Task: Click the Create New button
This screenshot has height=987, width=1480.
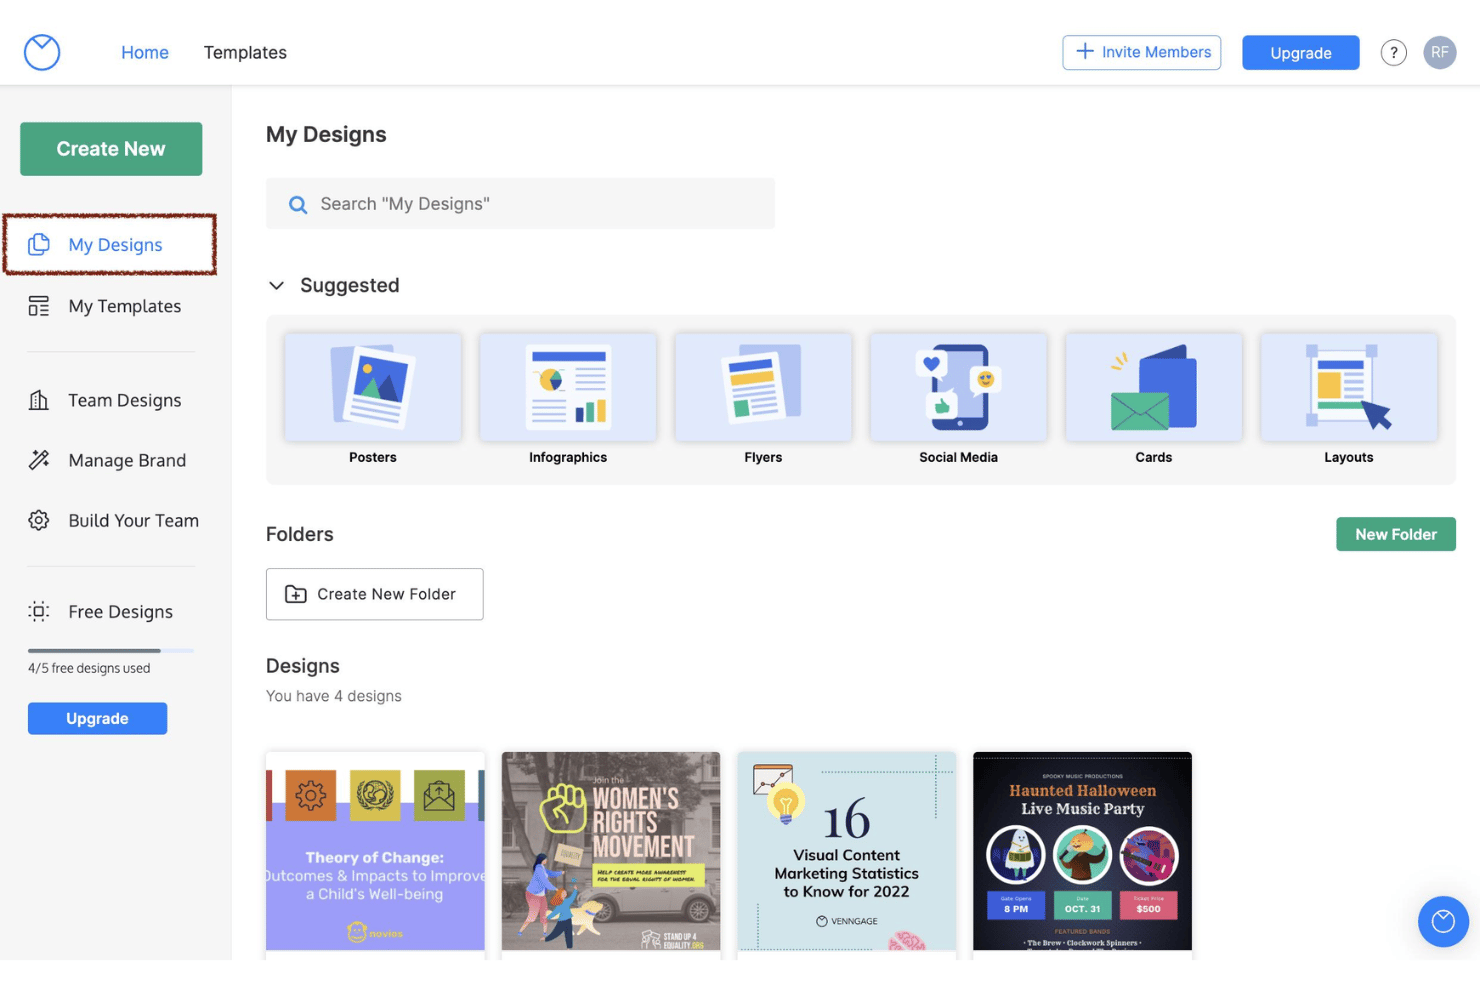Action: pos(111,149)
